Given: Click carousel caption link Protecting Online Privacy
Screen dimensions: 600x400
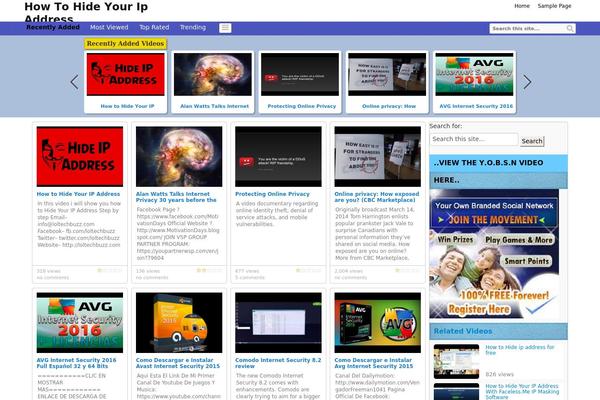Looking at the screenshot, I should point(302,106).
